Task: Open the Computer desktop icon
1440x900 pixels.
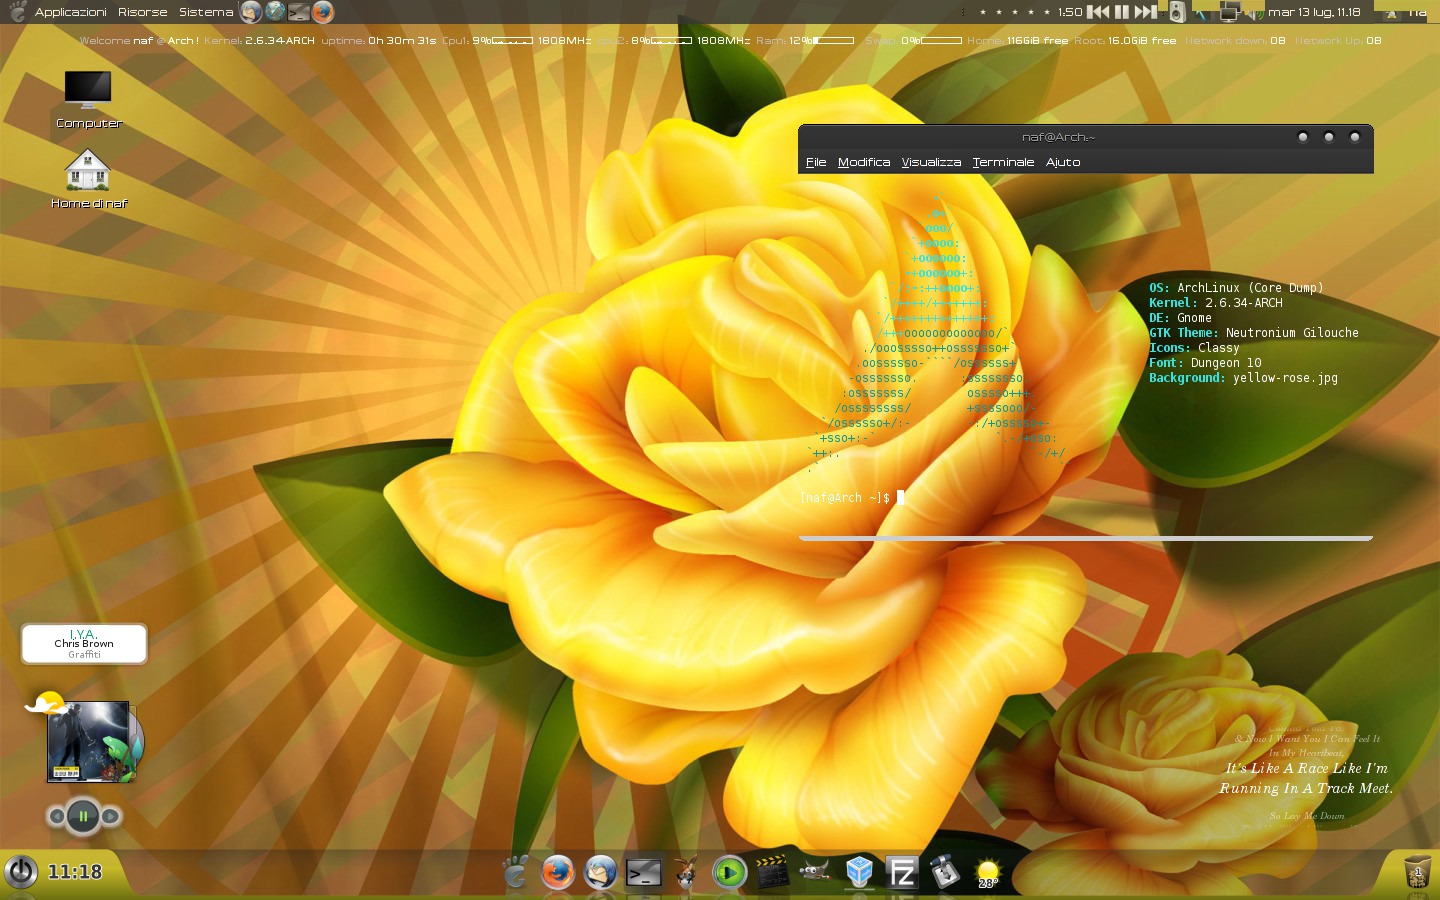Action: point(88,99)
